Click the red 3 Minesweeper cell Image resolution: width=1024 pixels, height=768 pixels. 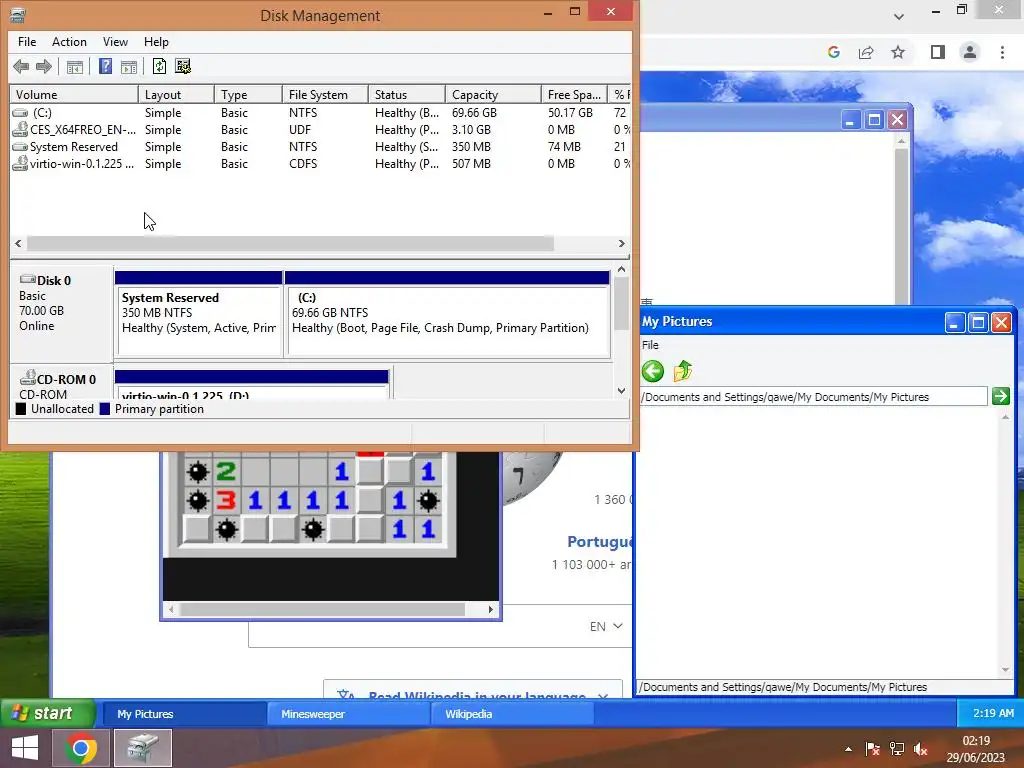click(x=226, y=500)
